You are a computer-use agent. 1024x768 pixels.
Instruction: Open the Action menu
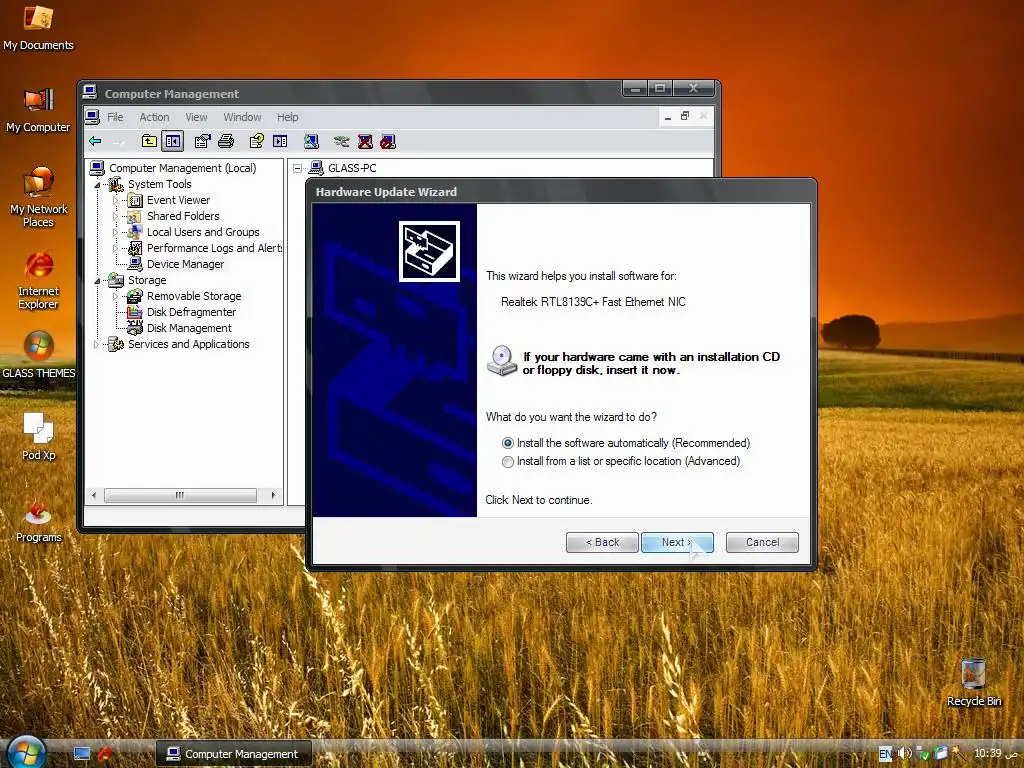(154, 117)
